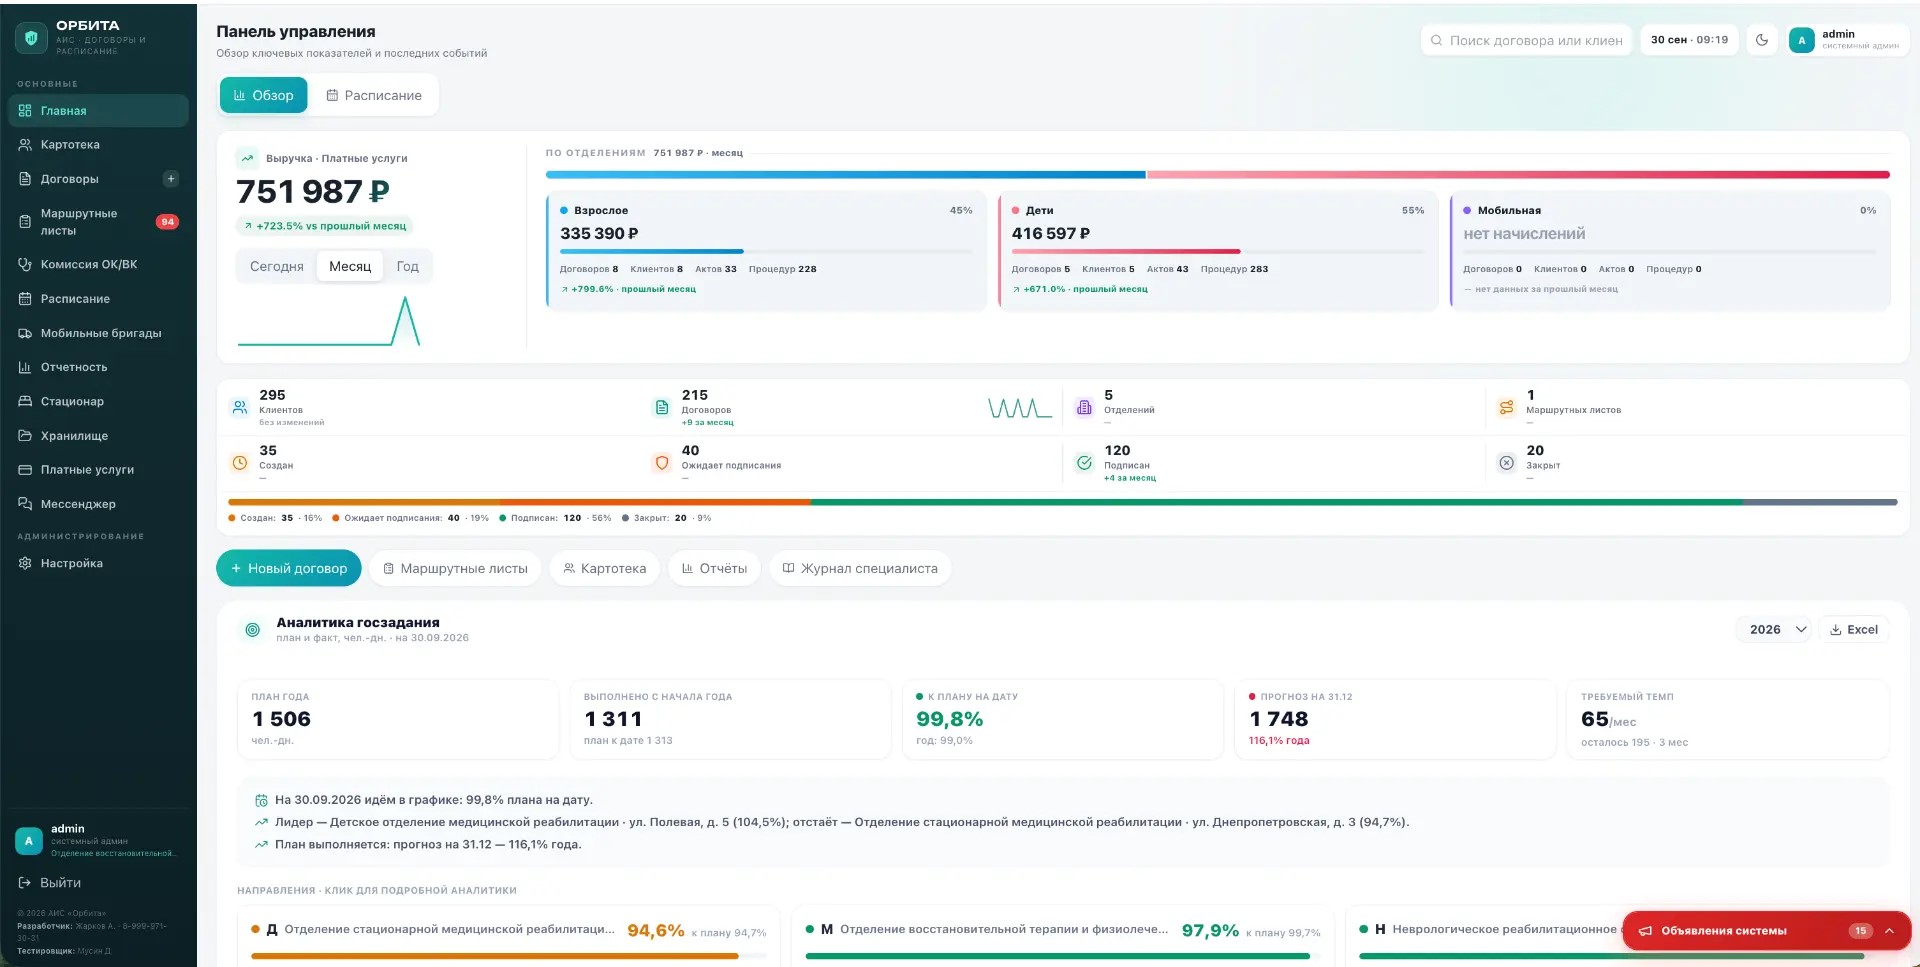Open Маршрутные листы sidebar item

coord(98,222)
